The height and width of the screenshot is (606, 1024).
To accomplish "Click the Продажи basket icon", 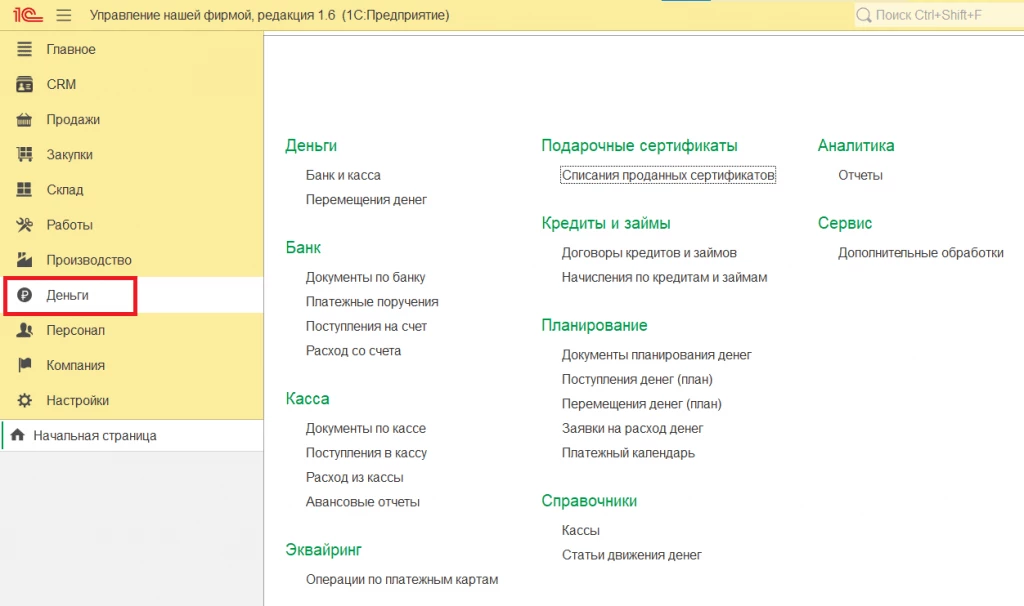I will coord(24,120).
